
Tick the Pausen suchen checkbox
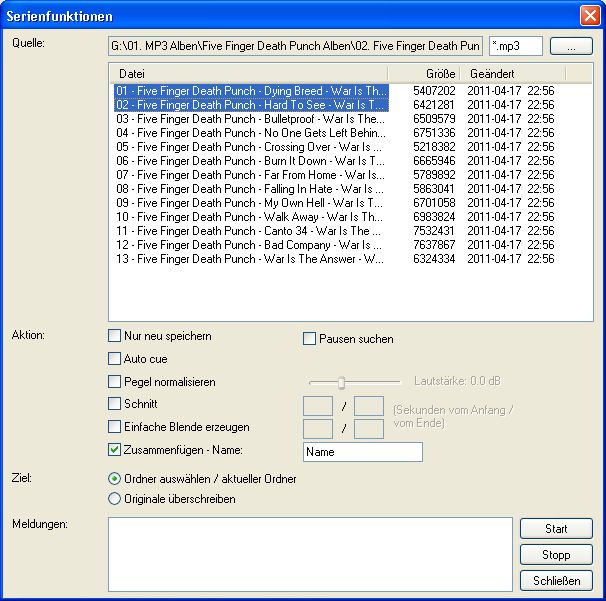click(x=309, y=339)
